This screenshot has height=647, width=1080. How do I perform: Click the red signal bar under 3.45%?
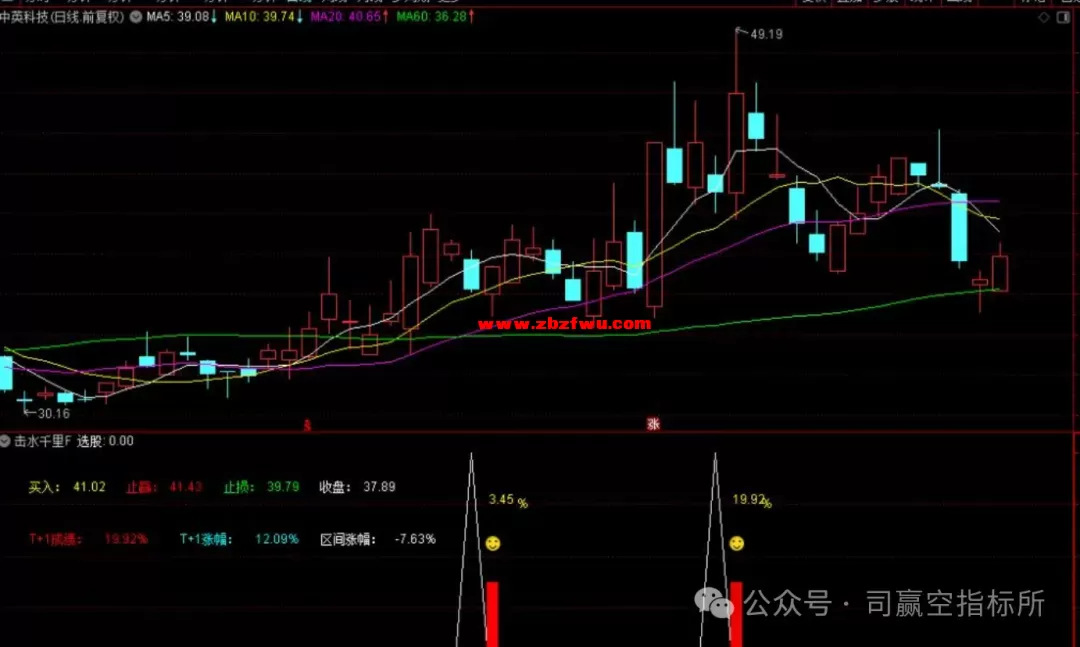point(492,614)
